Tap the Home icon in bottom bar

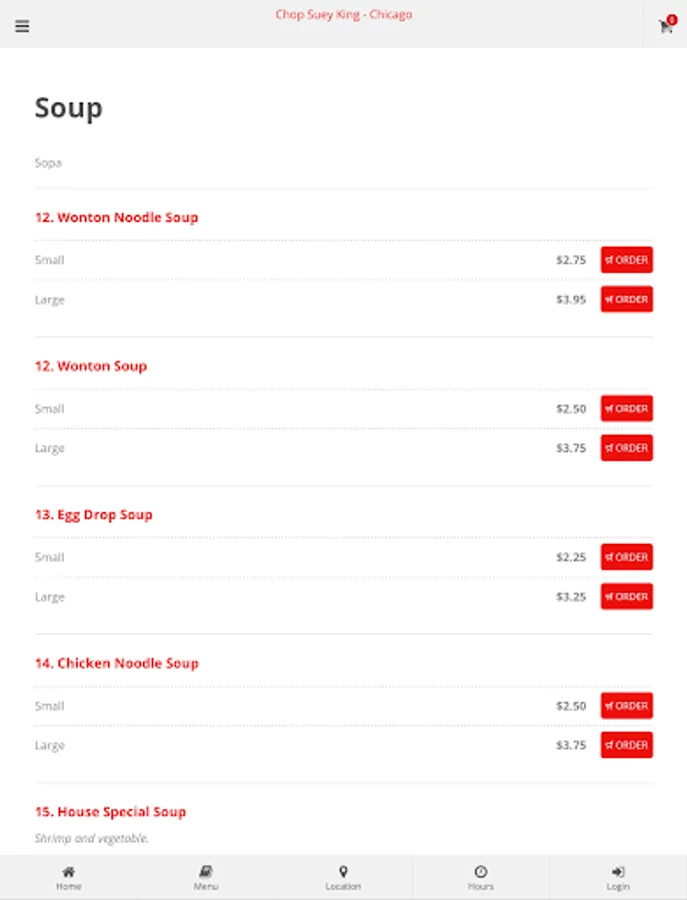(x=68, y=872)
